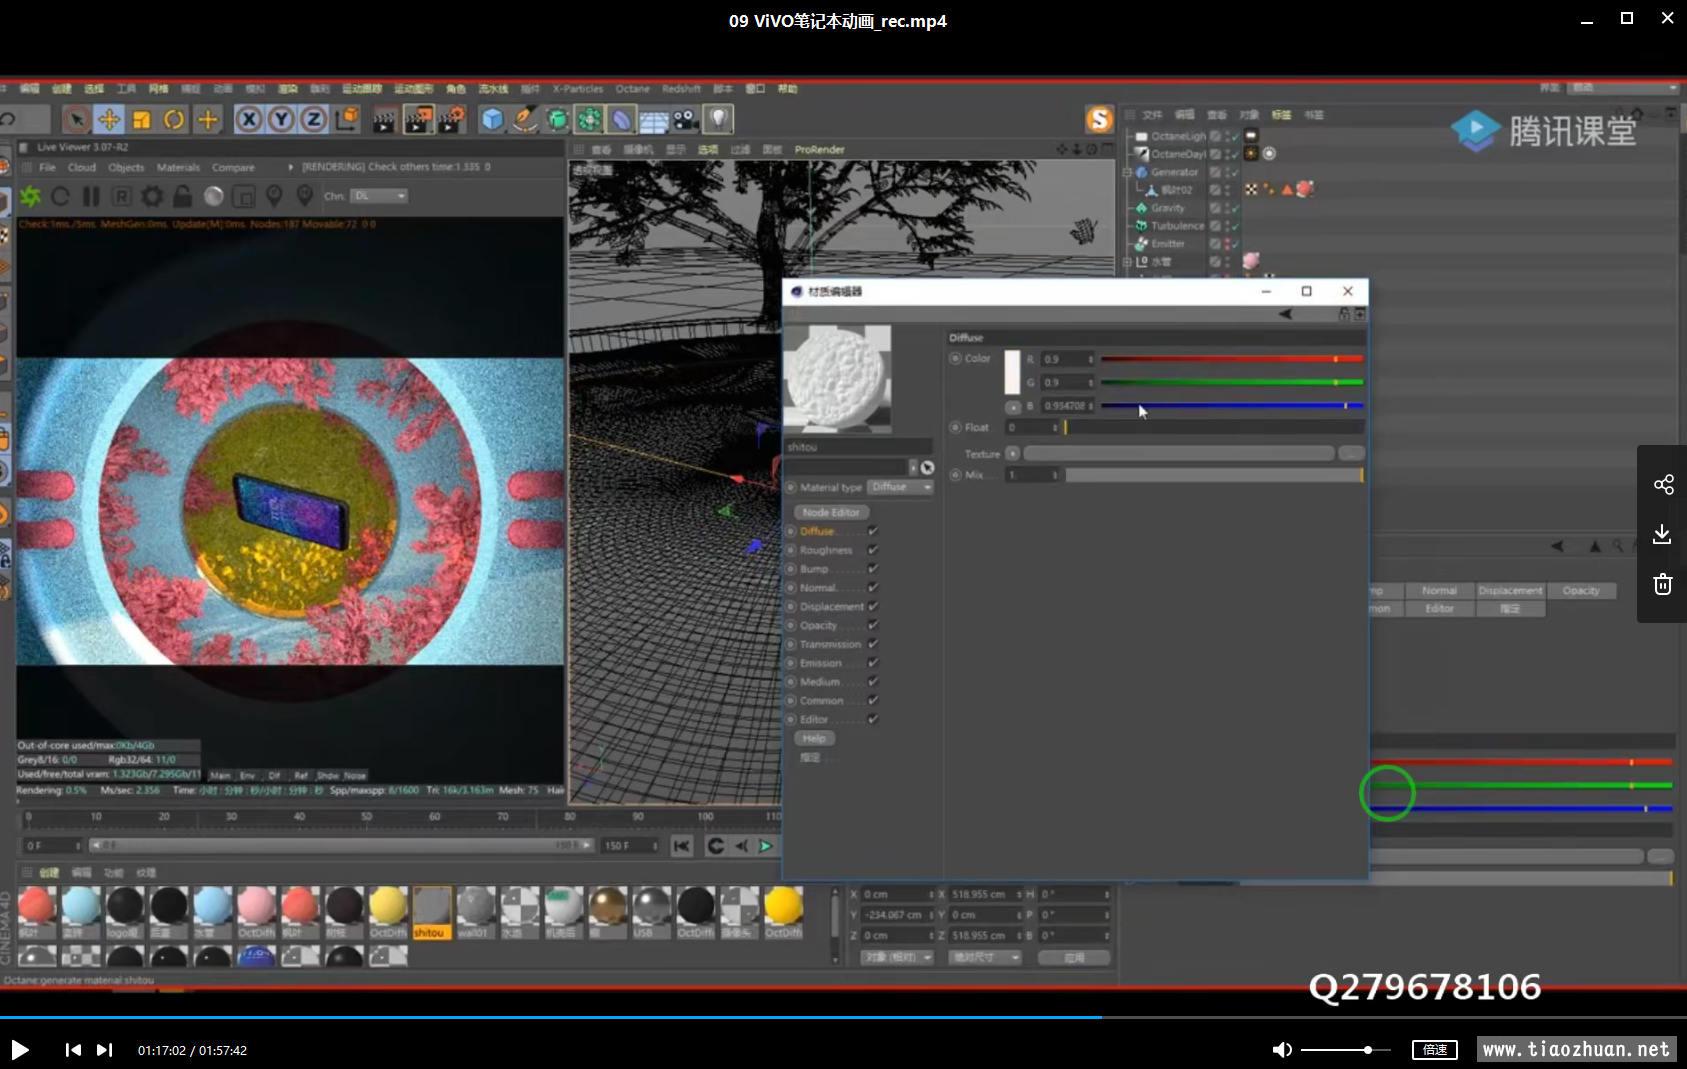Select the Normal channel in material list
The width and height of the screenshot is (1687, 1069).
coord(818,588)
